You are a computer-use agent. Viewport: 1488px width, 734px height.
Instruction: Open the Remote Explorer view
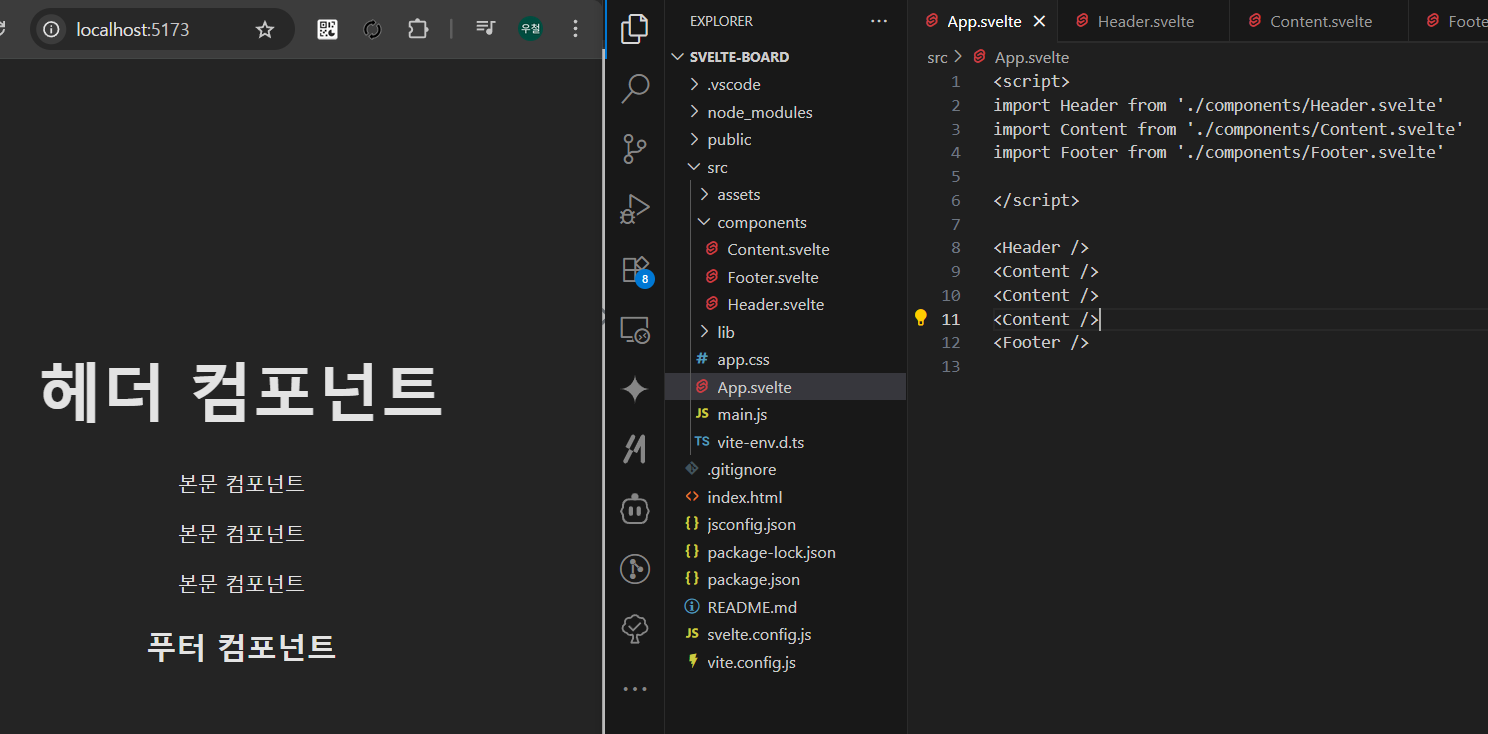pyautogui.click(x=635, y=329)
